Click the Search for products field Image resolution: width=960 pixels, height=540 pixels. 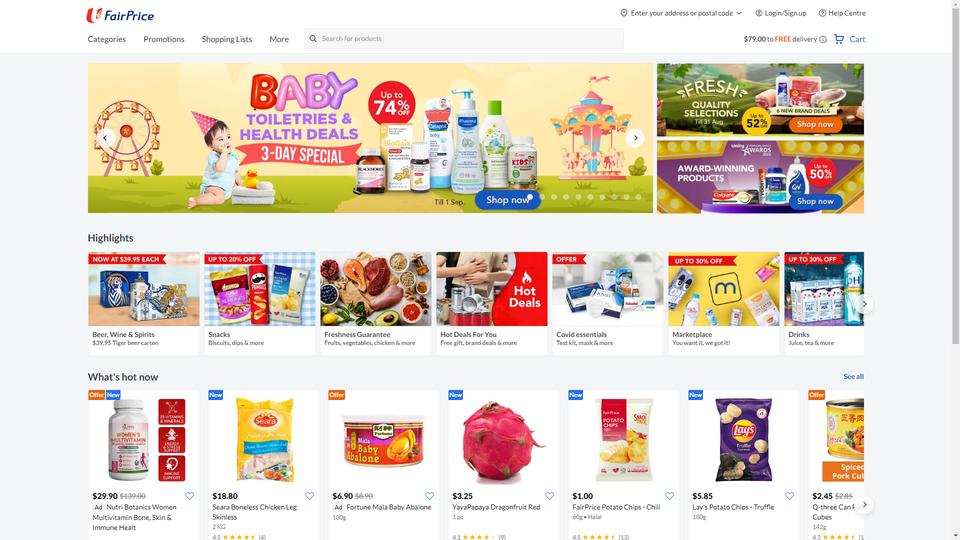coord(464,39)
